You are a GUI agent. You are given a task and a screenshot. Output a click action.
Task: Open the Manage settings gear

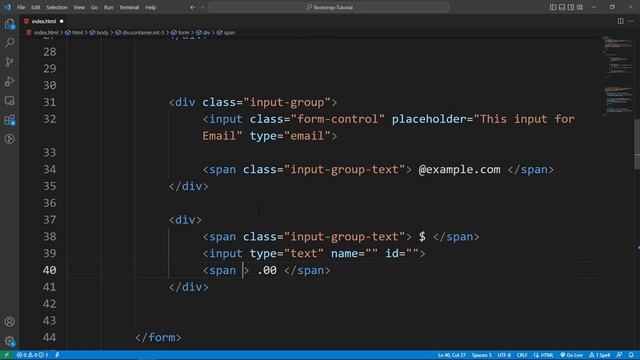9,341
